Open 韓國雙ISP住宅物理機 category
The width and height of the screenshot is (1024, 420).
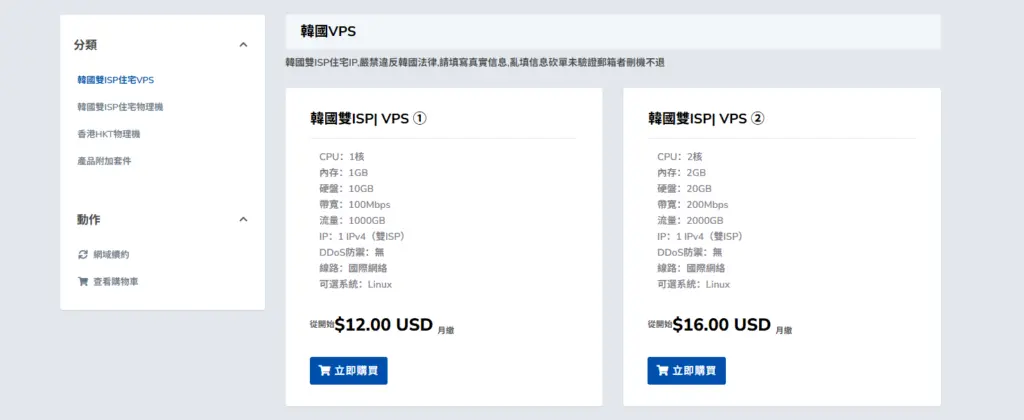coord(120,106)
